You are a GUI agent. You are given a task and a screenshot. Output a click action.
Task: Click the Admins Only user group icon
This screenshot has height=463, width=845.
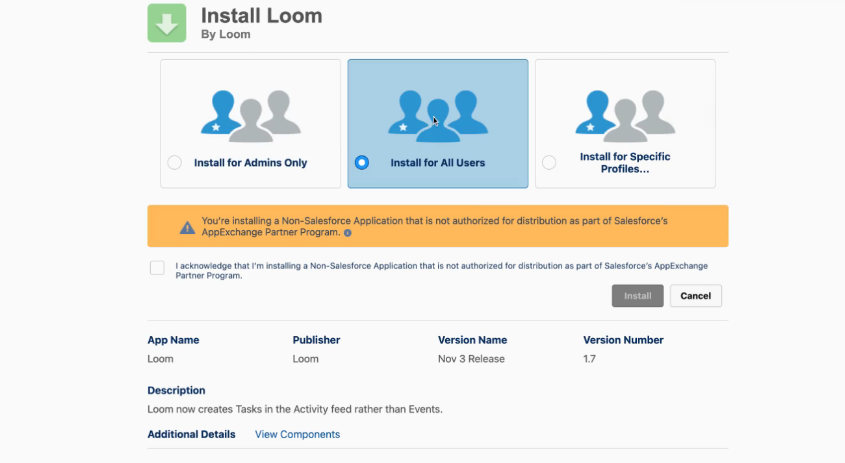[x=251, y=116]
